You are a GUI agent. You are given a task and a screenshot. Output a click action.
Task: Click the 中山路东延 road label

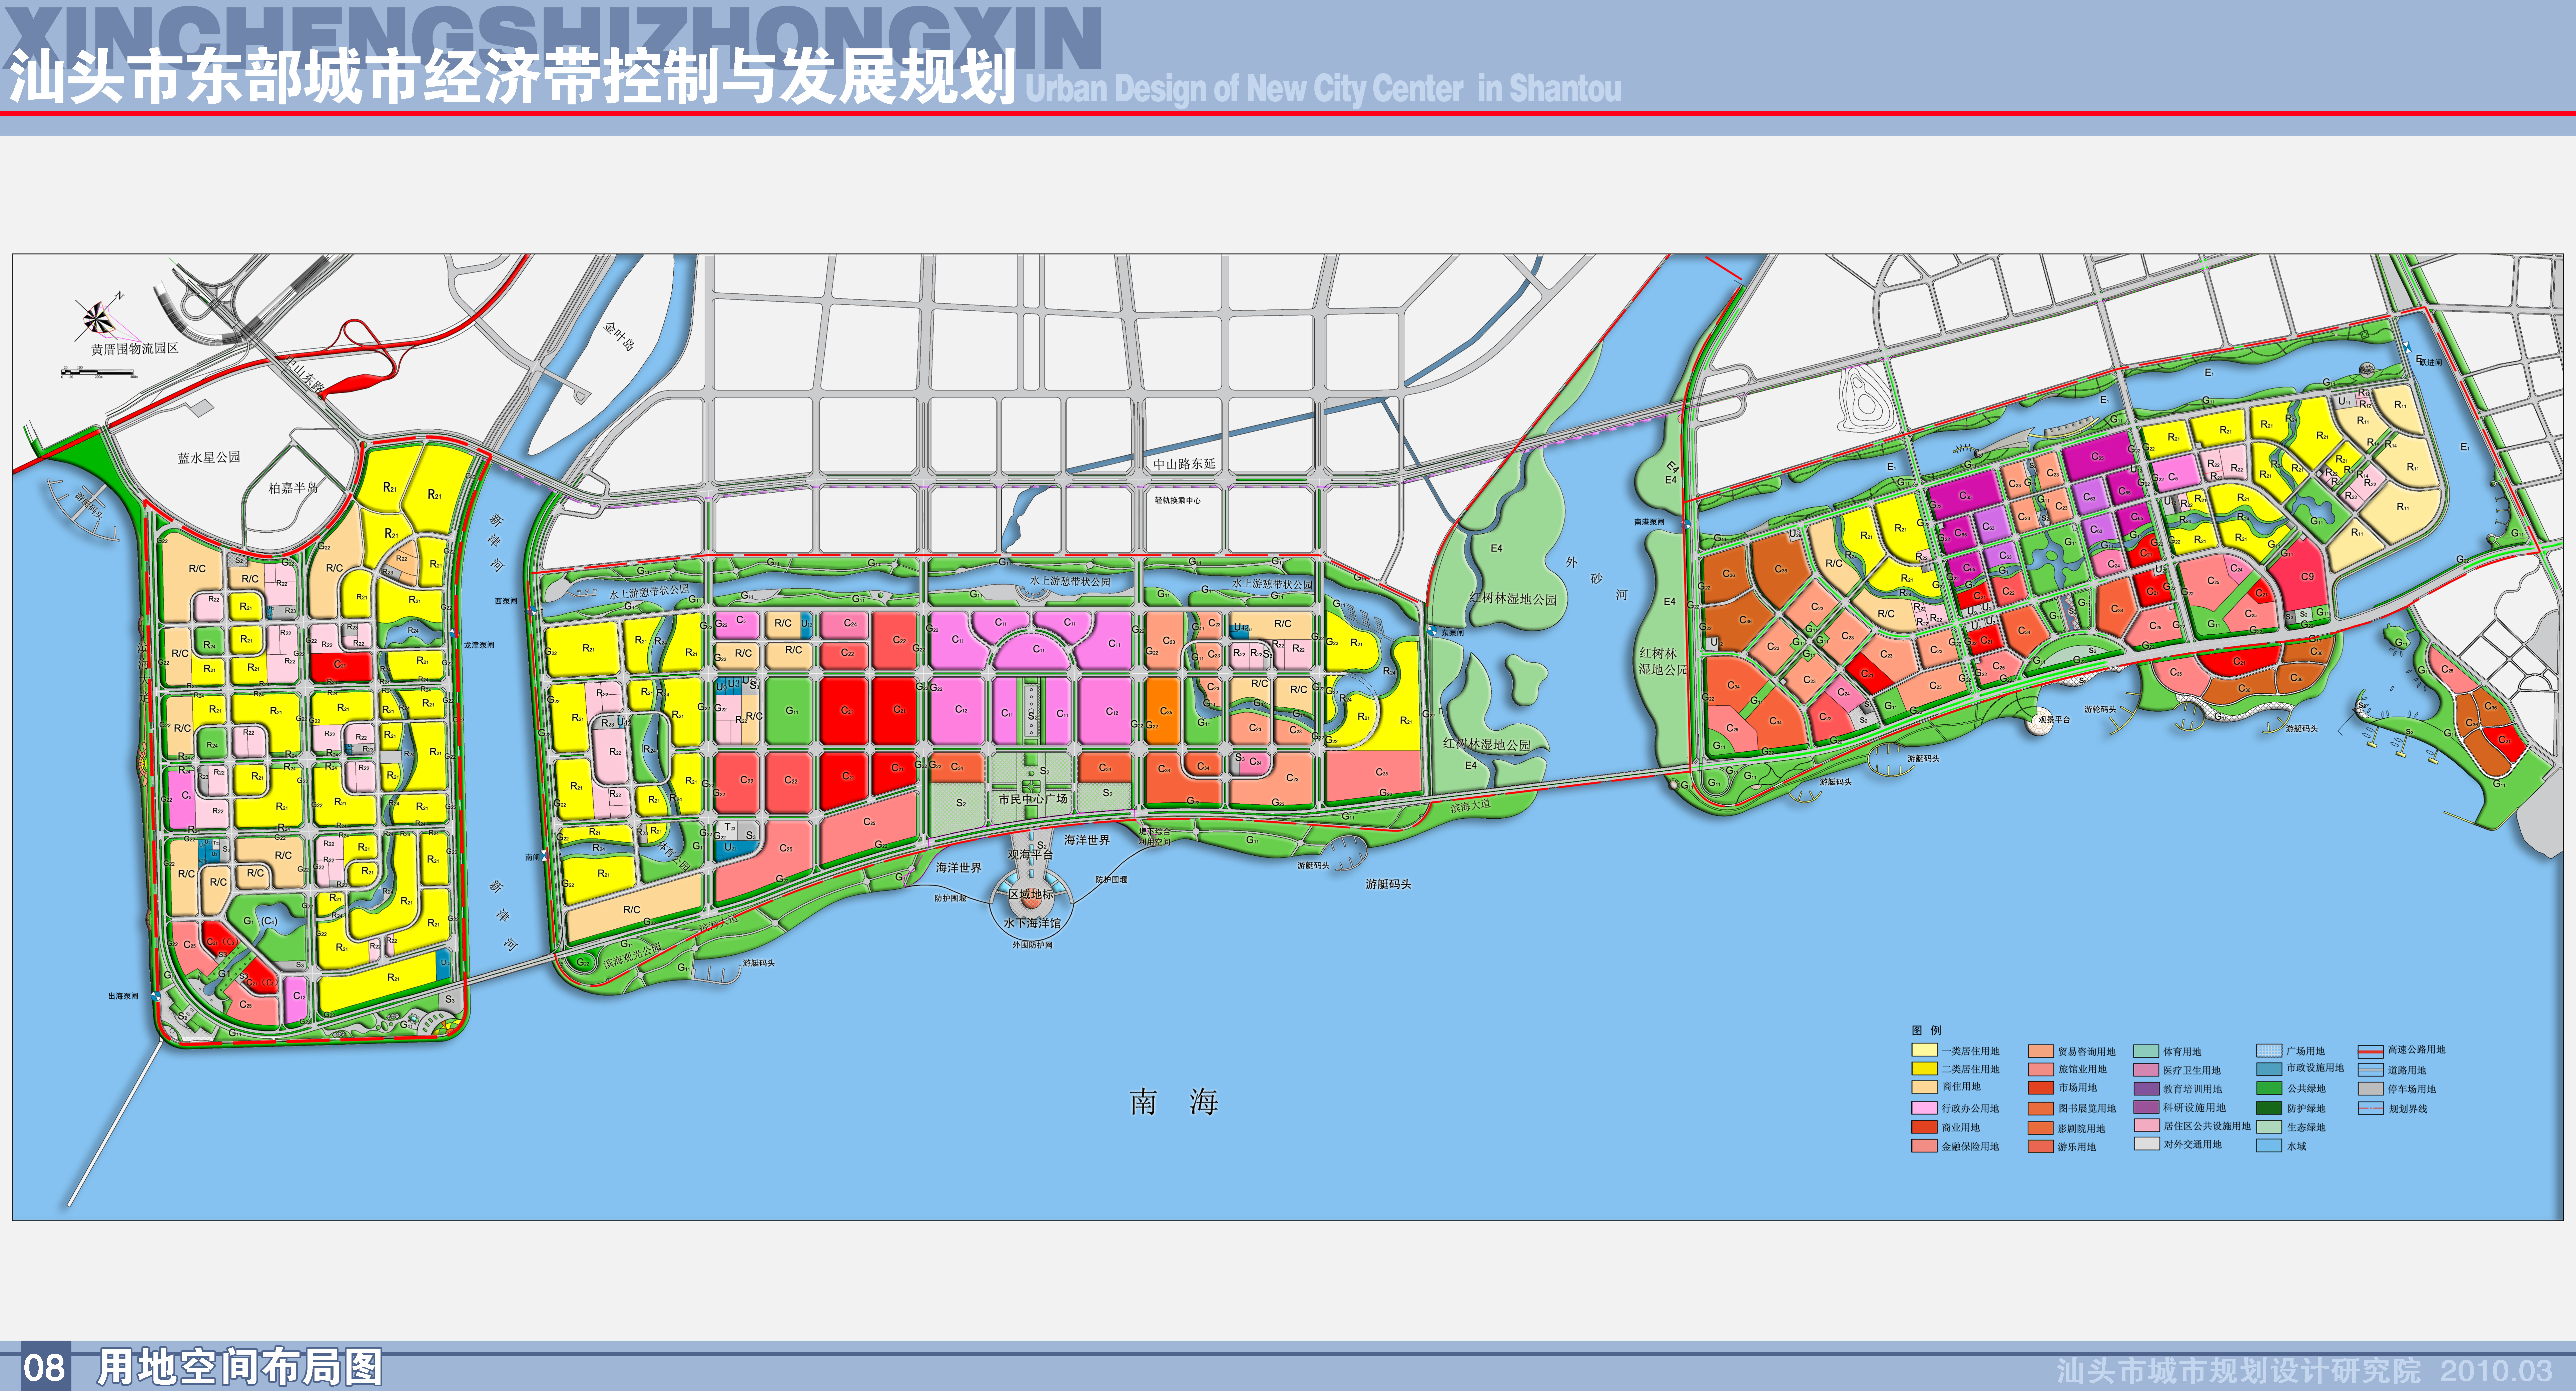point(1184,464)
